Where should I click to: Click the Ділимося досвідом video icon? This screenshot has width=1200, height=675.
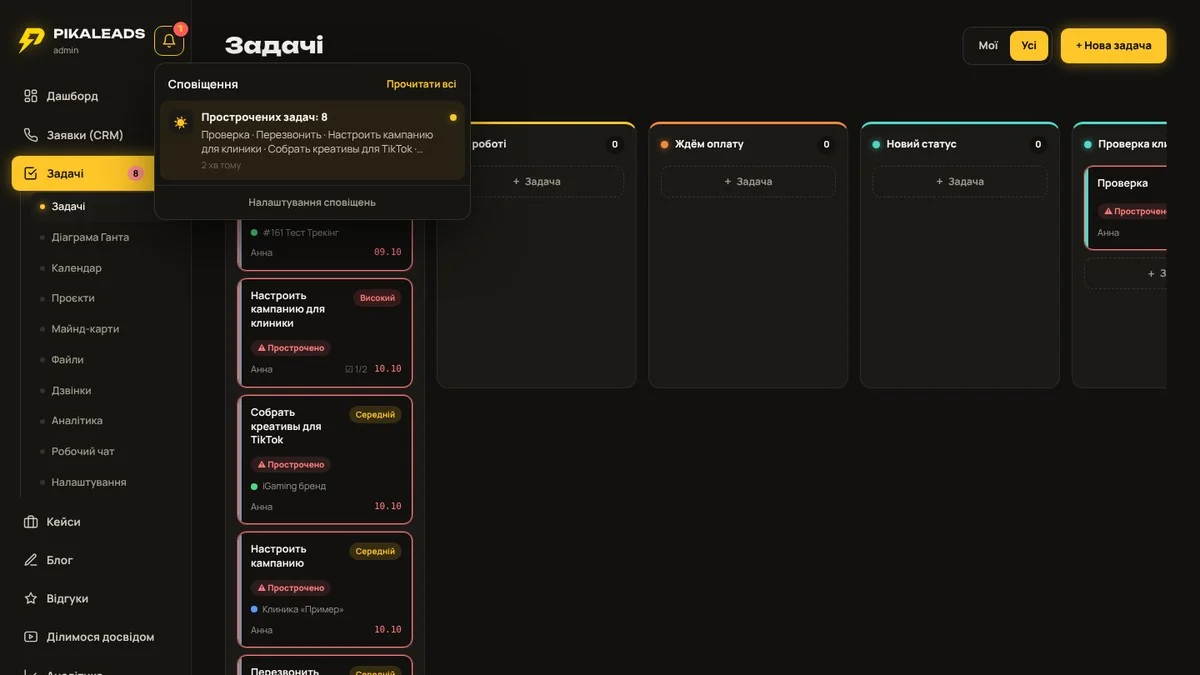coord(31,637)
